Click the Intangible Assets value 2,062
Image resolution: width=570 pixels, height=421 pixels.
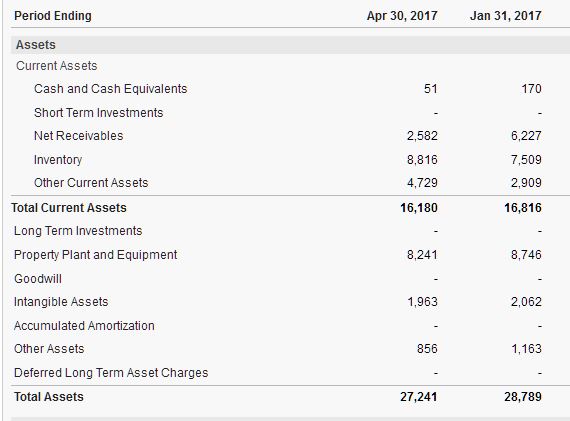point(526,302)
